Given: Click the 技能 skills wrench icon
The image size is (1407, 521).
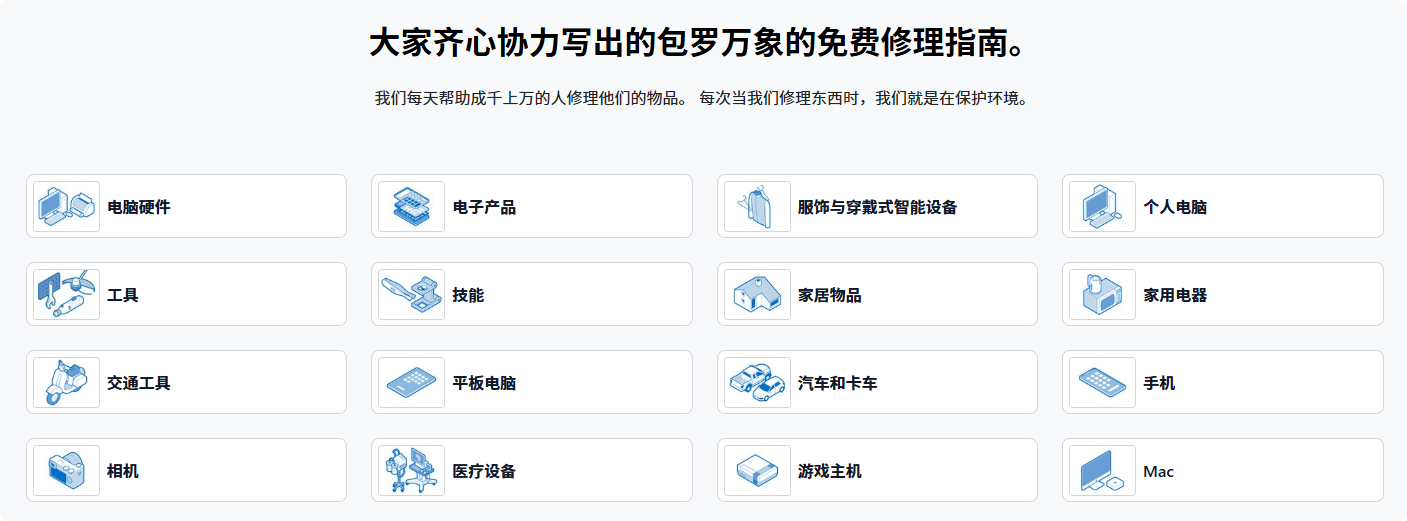Looking at the screenshot, I should coord(411,295).
